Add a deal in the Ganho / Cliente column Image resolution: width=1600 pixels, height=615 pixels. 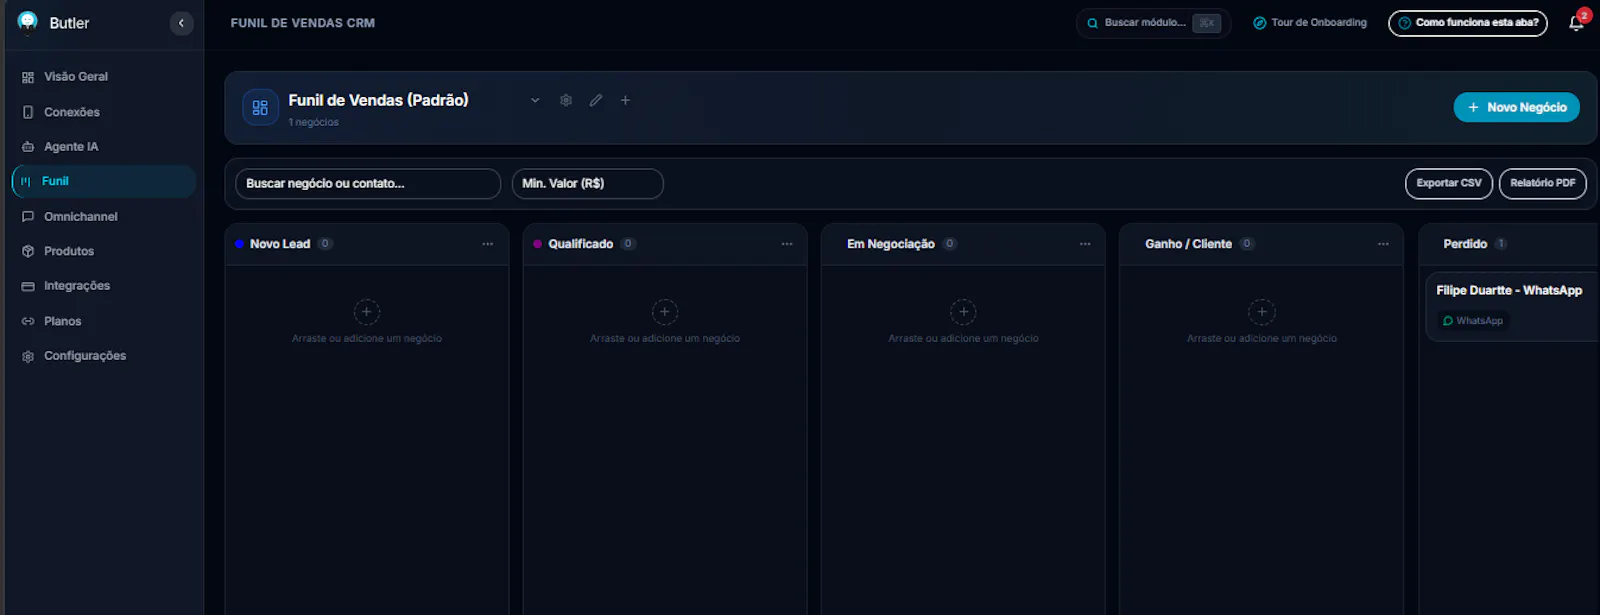pos(1262,312)
